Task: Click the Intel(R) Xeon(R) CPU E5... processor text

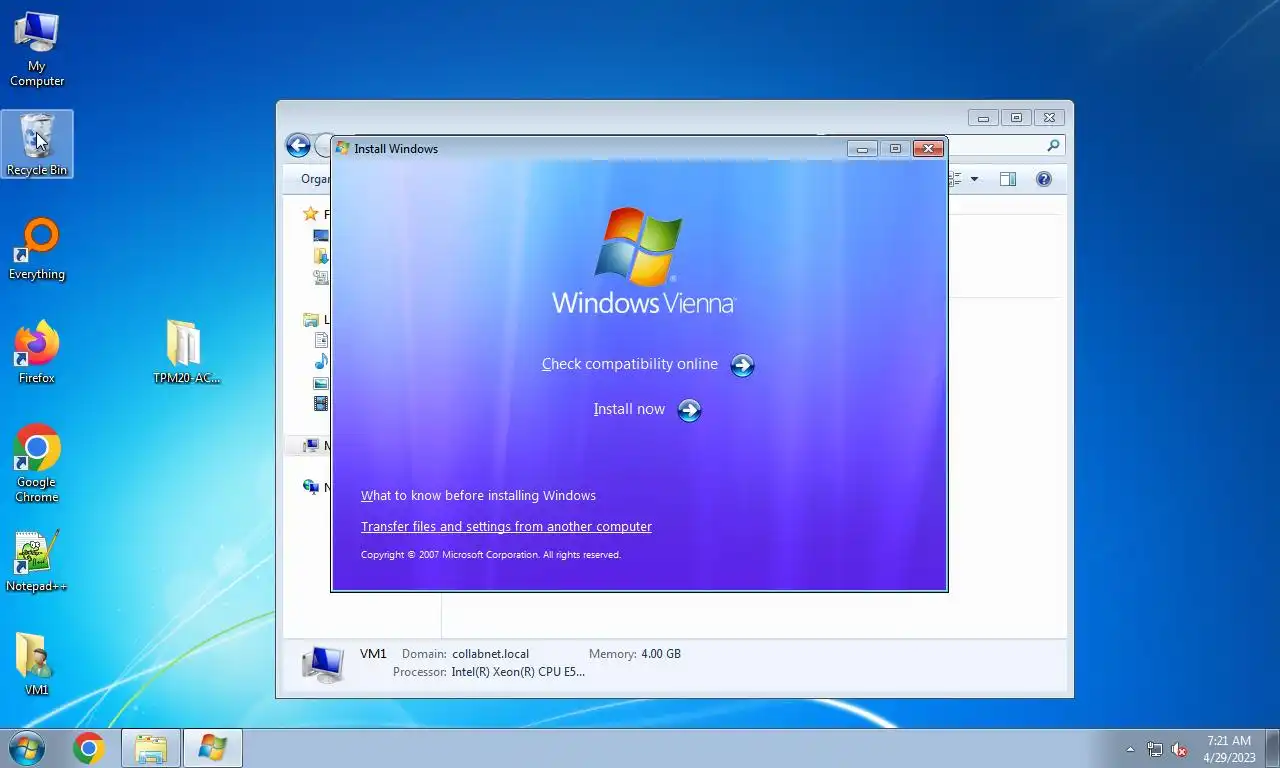Action: tap(518, 672)
